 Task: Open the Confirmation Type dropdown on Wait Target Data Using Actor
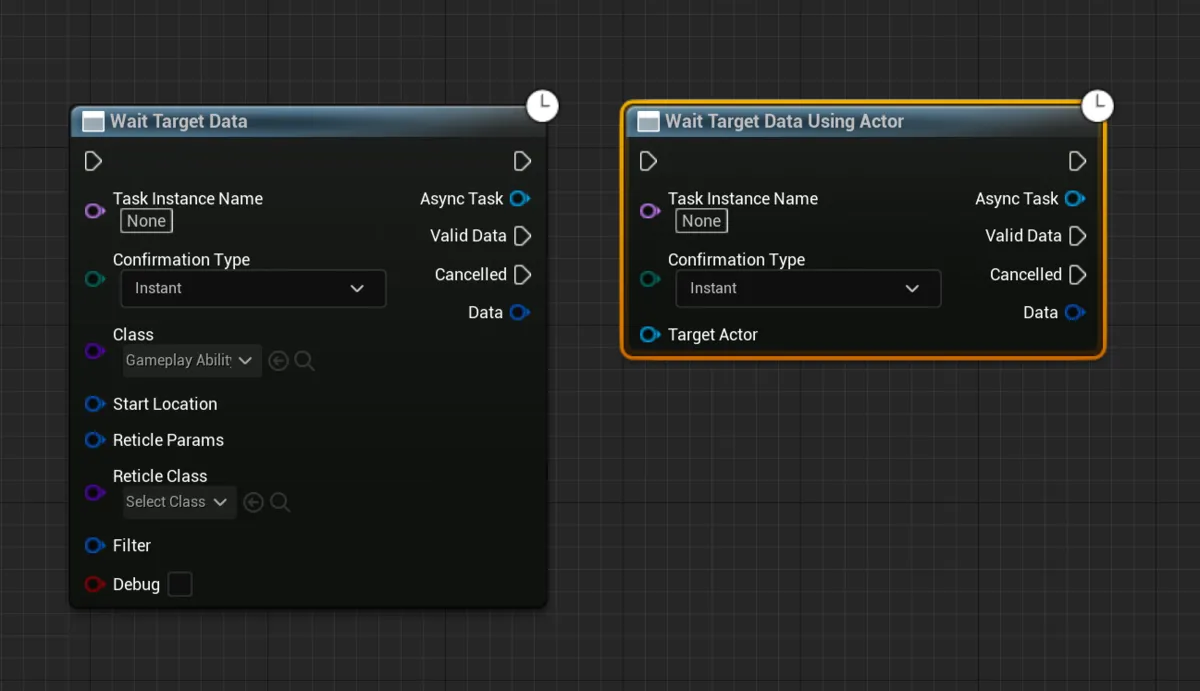pos(808,288)
